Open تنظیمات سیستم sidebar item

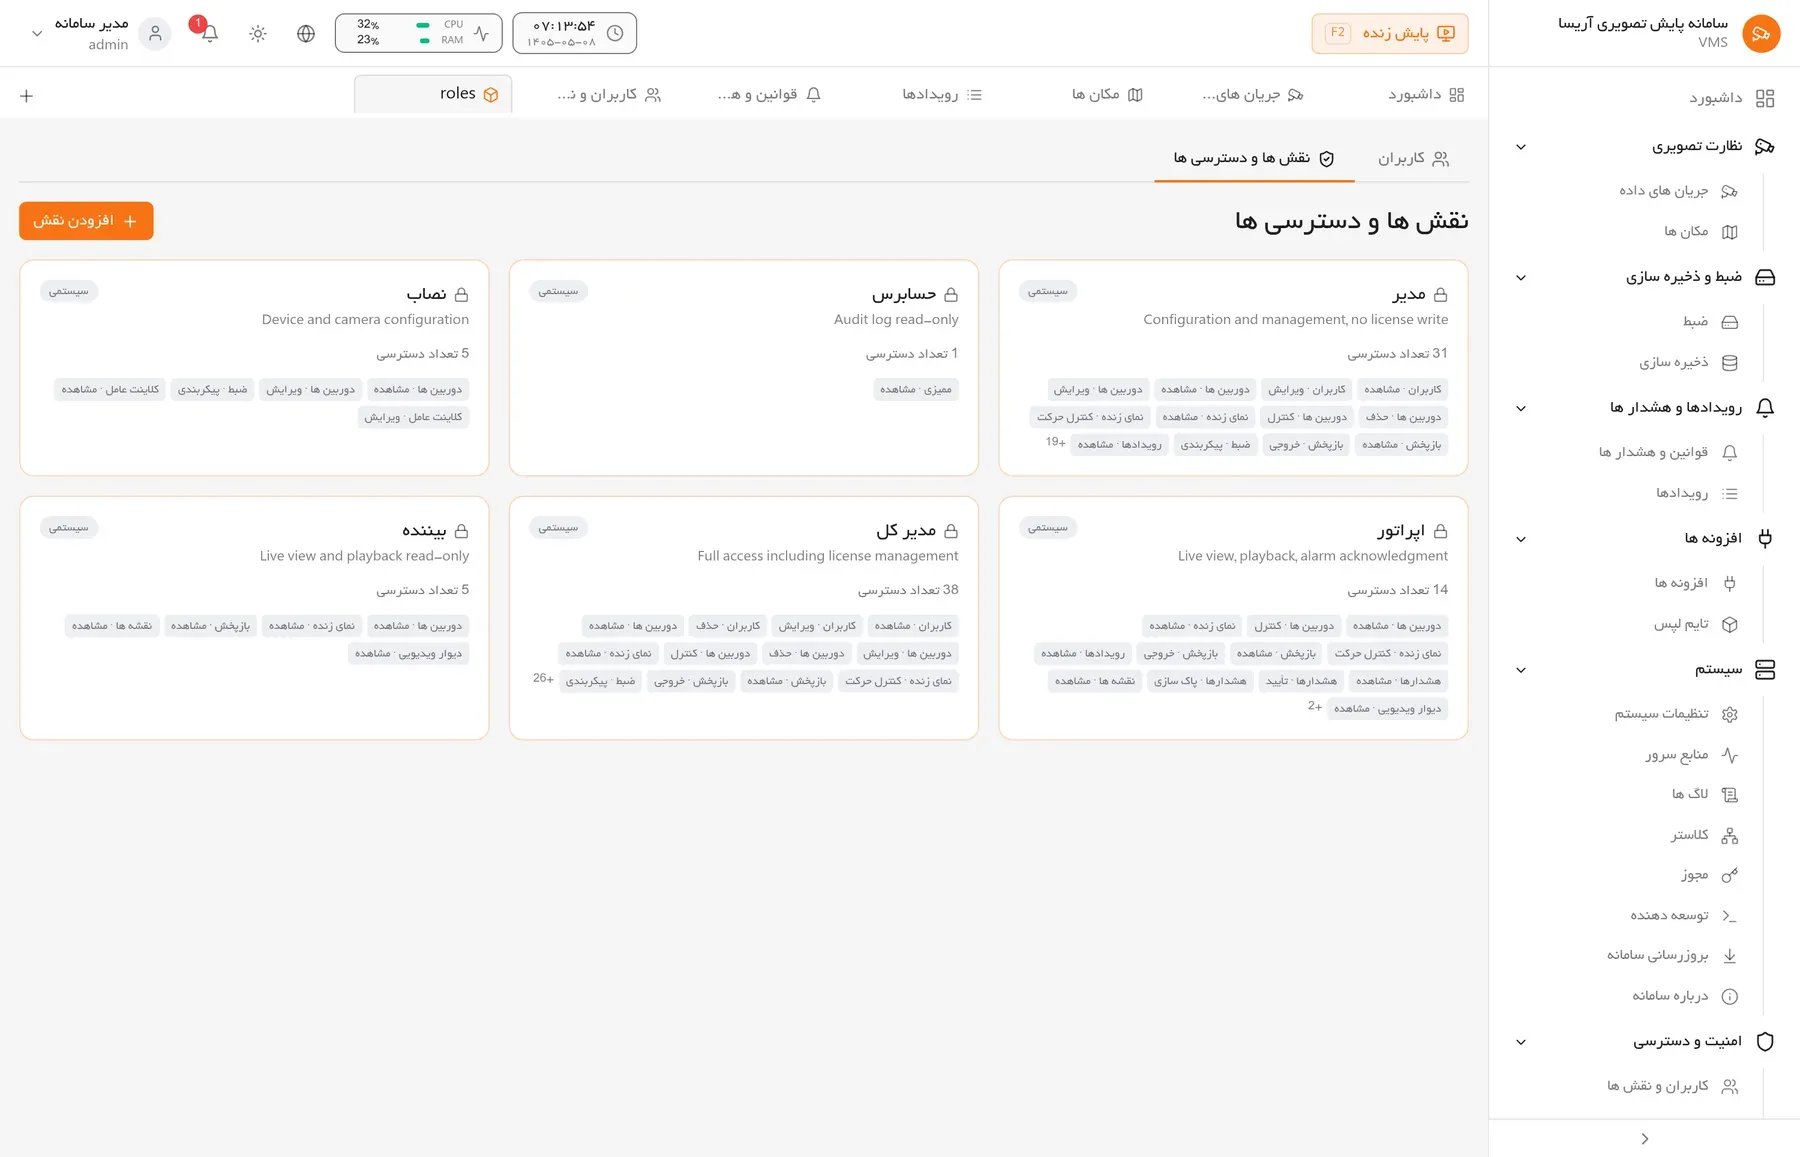click(x=1677, y=714)
